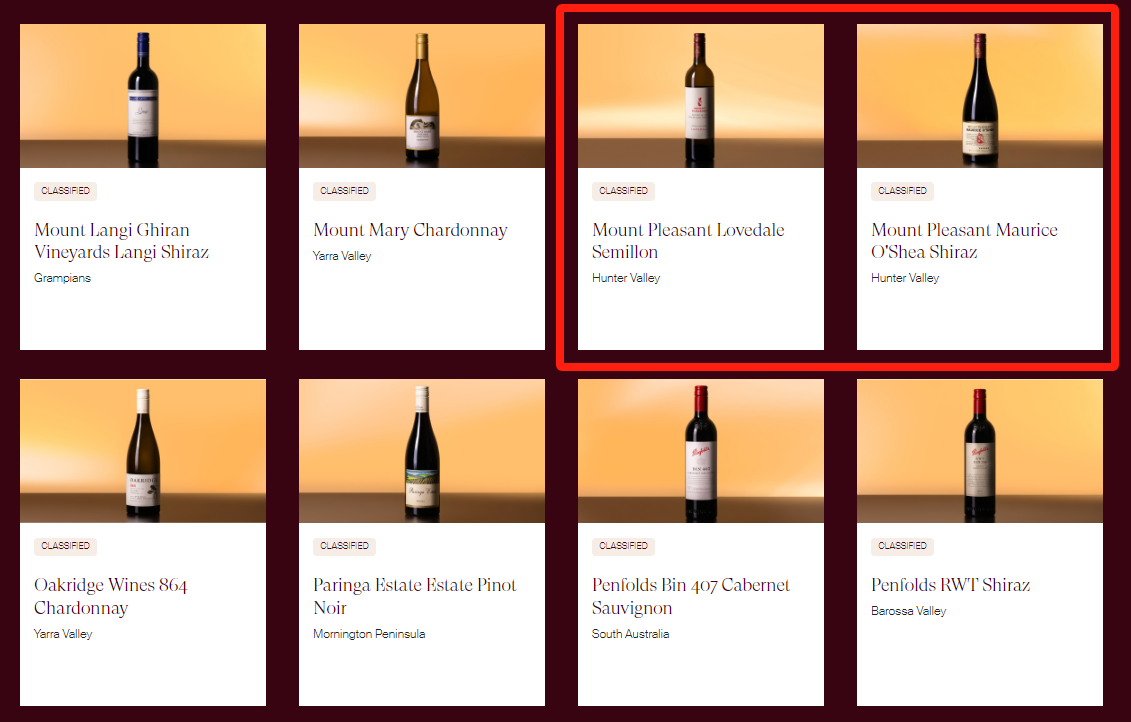1131x722 pixels.
Task: Open Mount Langi Ghiran Vineyards Langi Shiraz title
Action: (121, 241)
